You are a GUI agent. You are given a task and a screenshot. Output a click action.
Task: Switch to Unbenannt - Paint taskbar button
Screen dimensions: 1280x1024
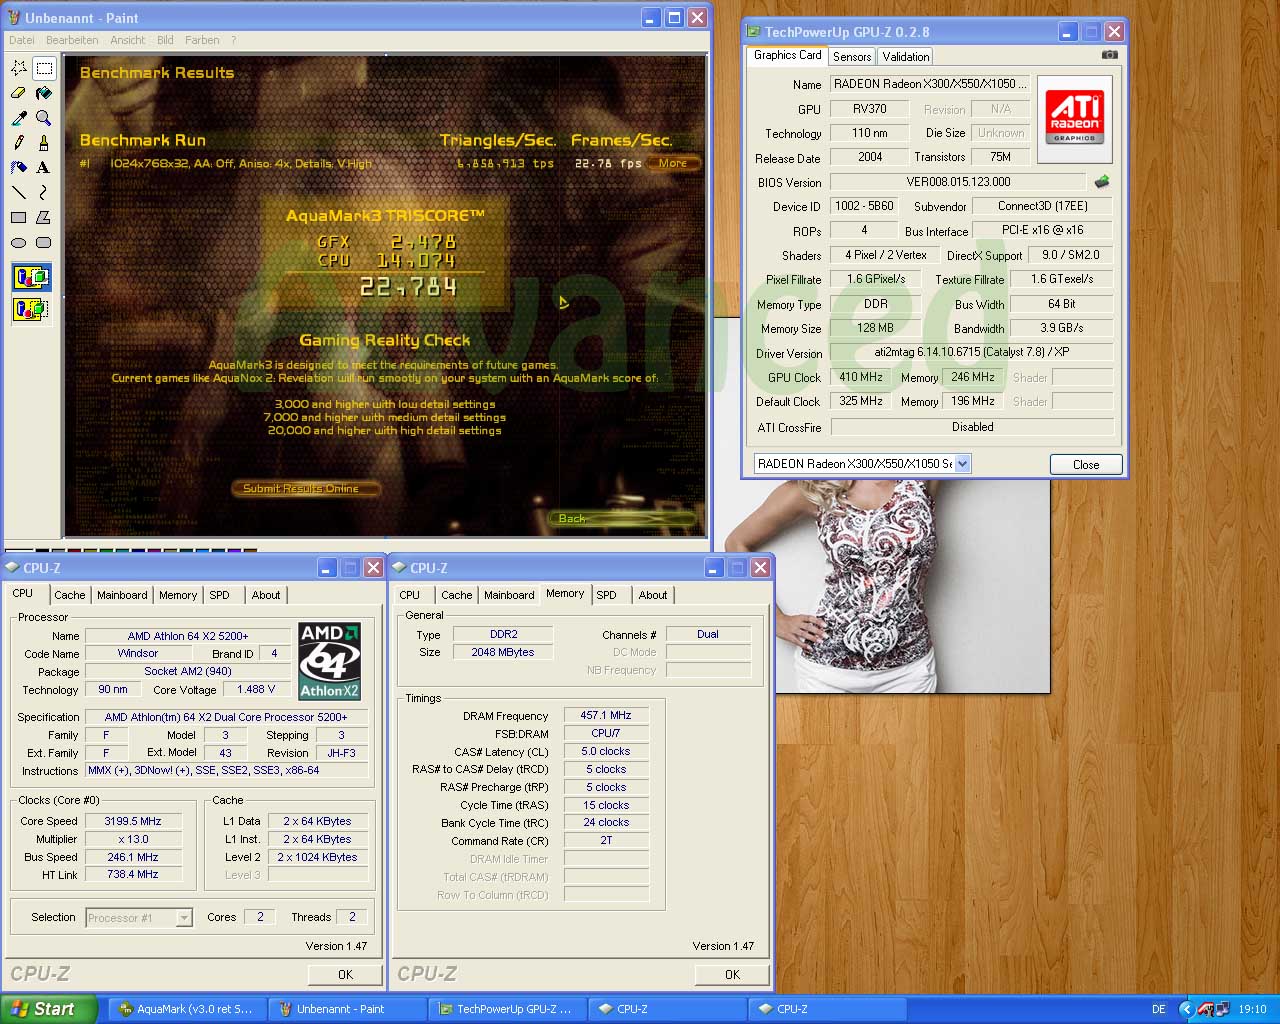pos(348,1009)
